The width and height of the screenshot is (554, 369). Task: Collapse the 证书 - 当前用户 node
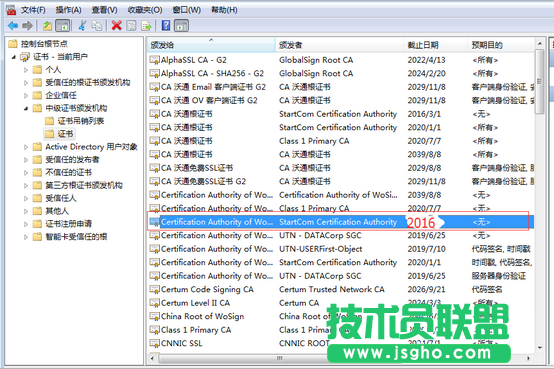(x=14, y=57)
